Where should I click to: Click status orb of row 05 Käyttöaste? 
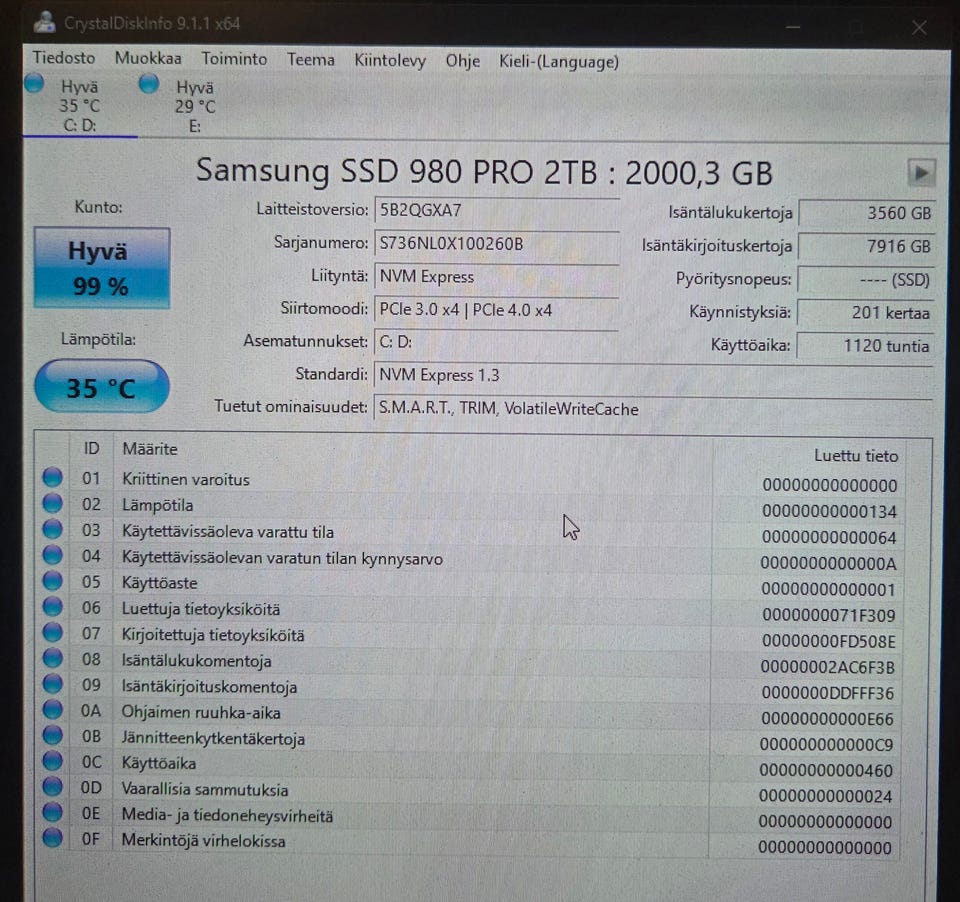(53, 580)
